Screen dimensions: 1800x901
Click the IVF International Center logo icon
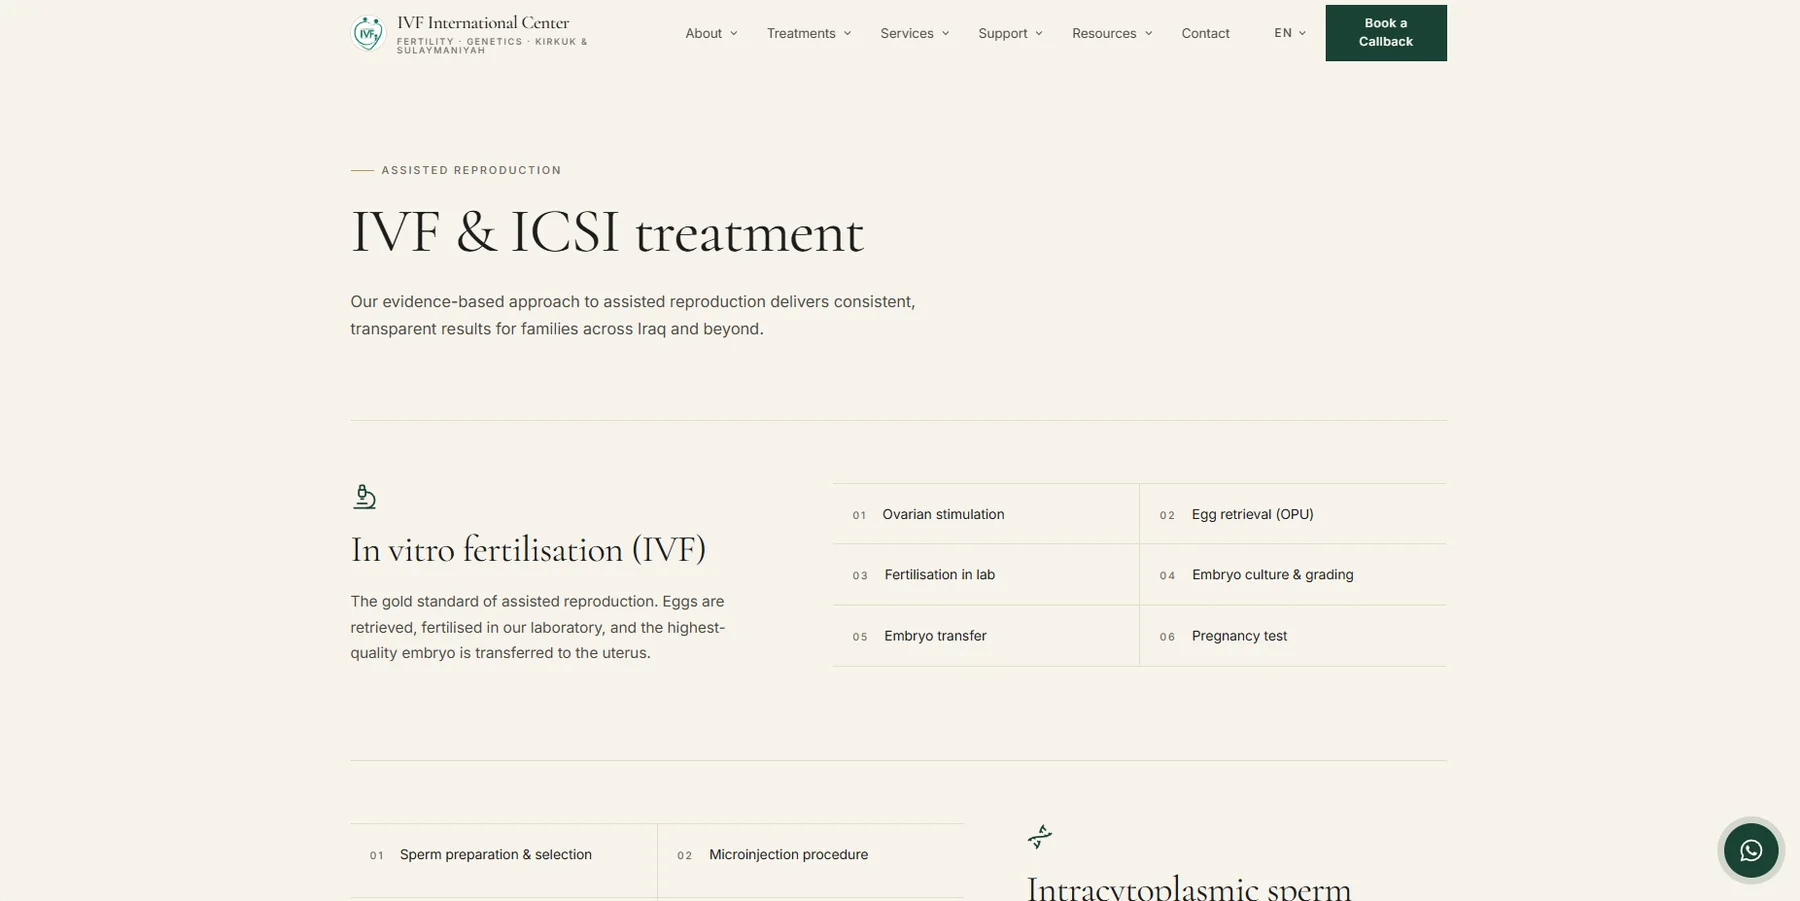[368, 33]
